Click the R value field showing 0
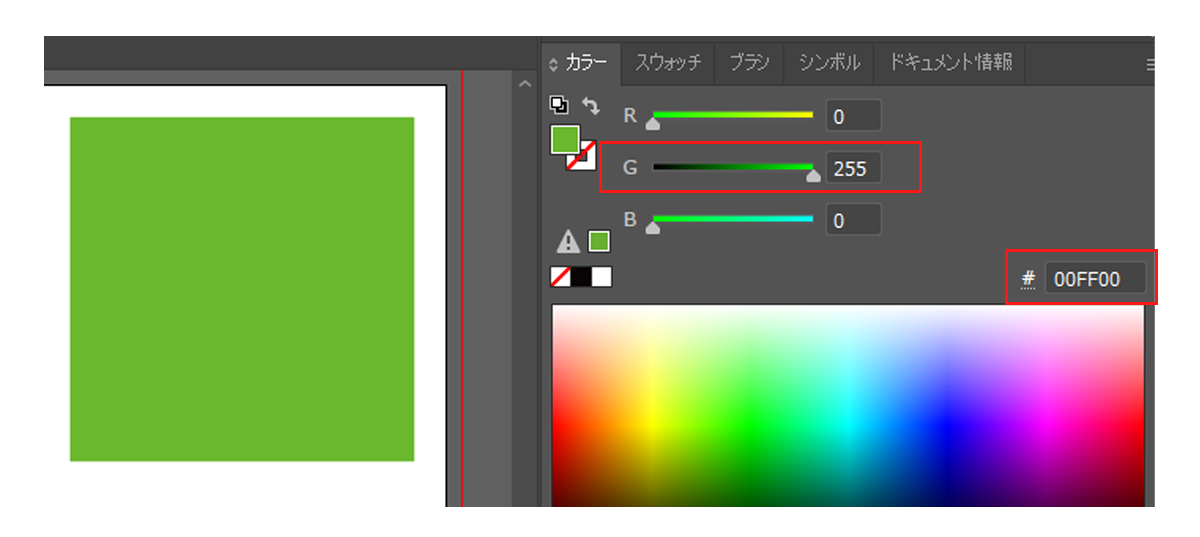Viewport: 1200px width, 537px height. tap(853, 116)
